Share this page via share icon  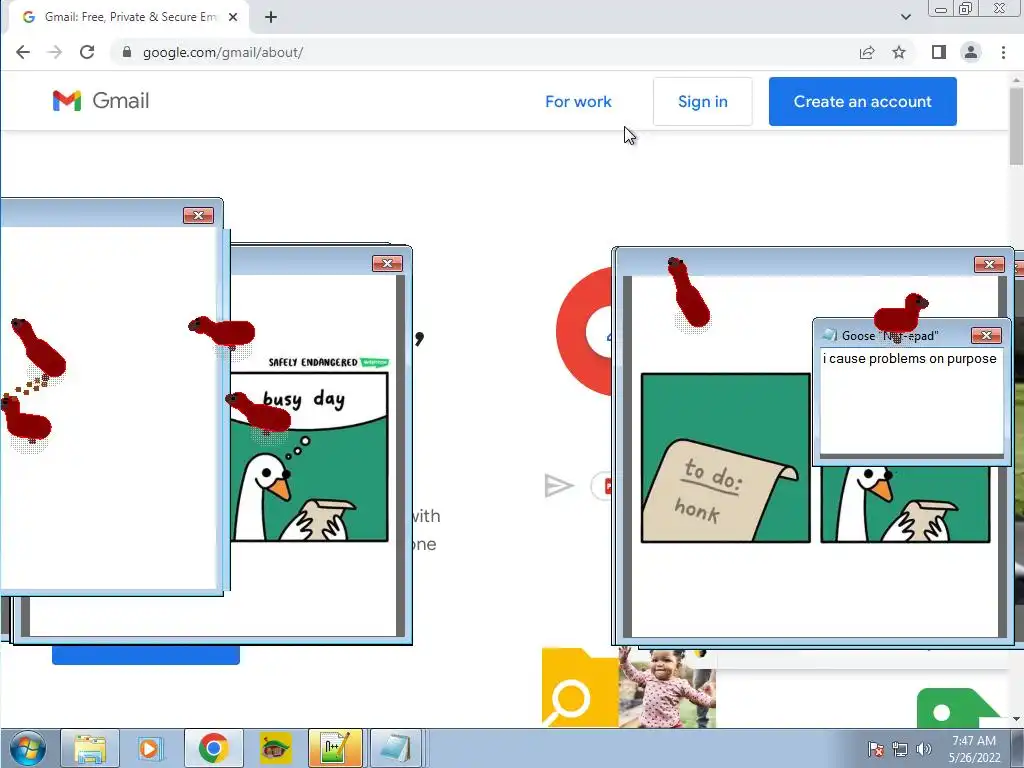(x=867, y=52)
